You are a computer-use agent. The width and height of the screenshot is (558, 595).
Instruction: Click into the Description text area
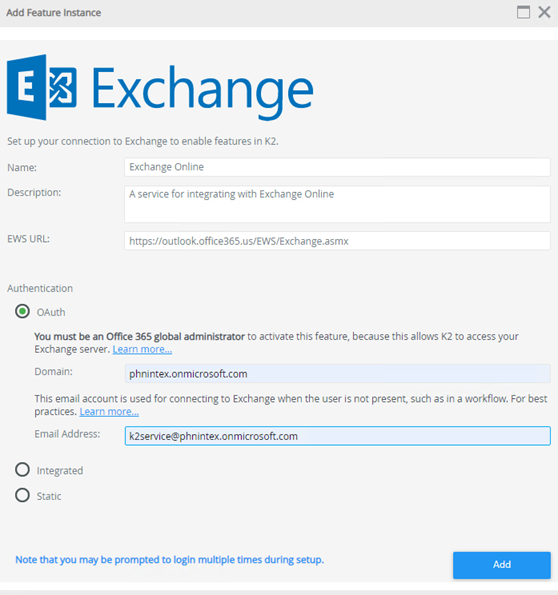click(x=337, y=204)
